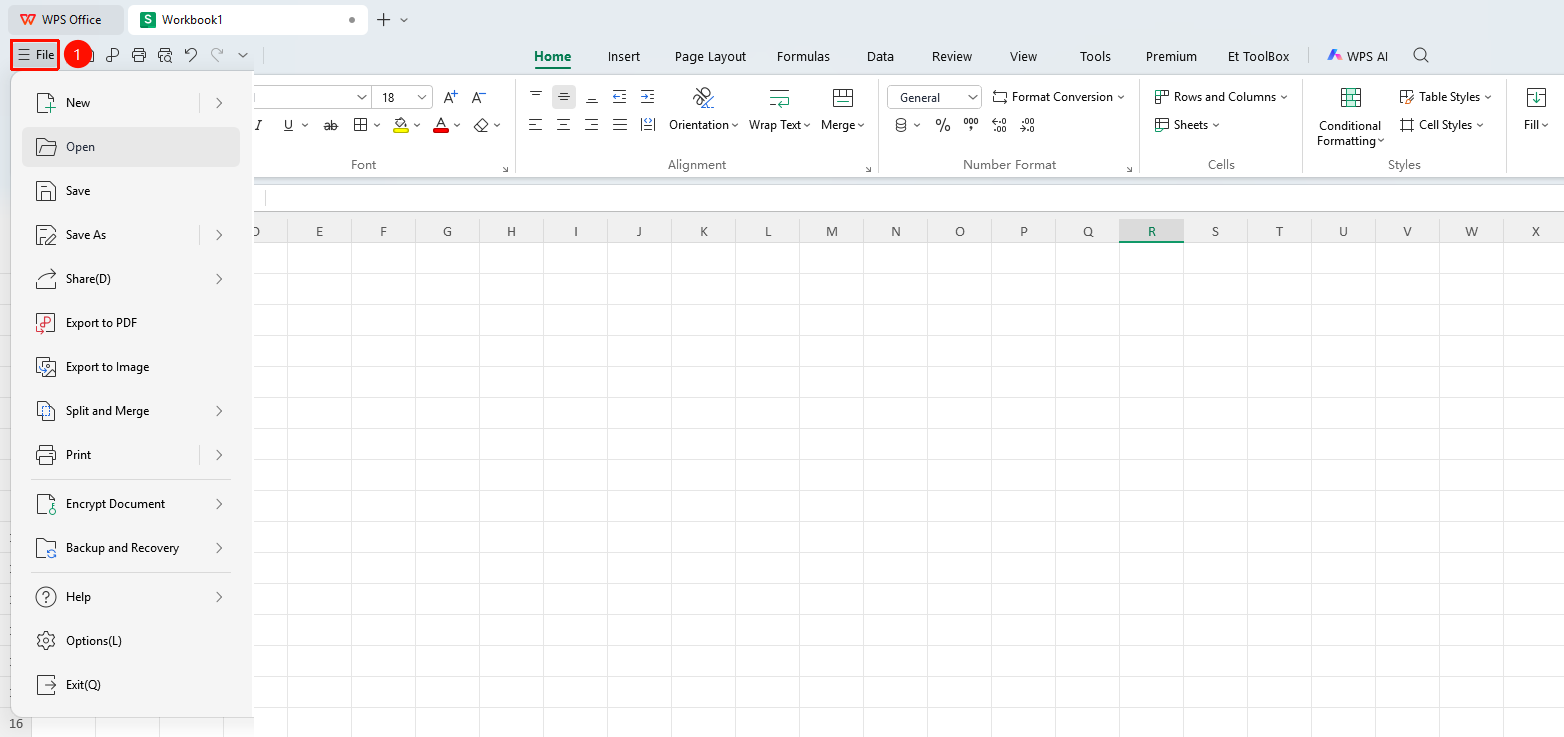Expand the Save As submenu arrow
1564x737 pixels.
pyautogui.click(x=219, y=235)
